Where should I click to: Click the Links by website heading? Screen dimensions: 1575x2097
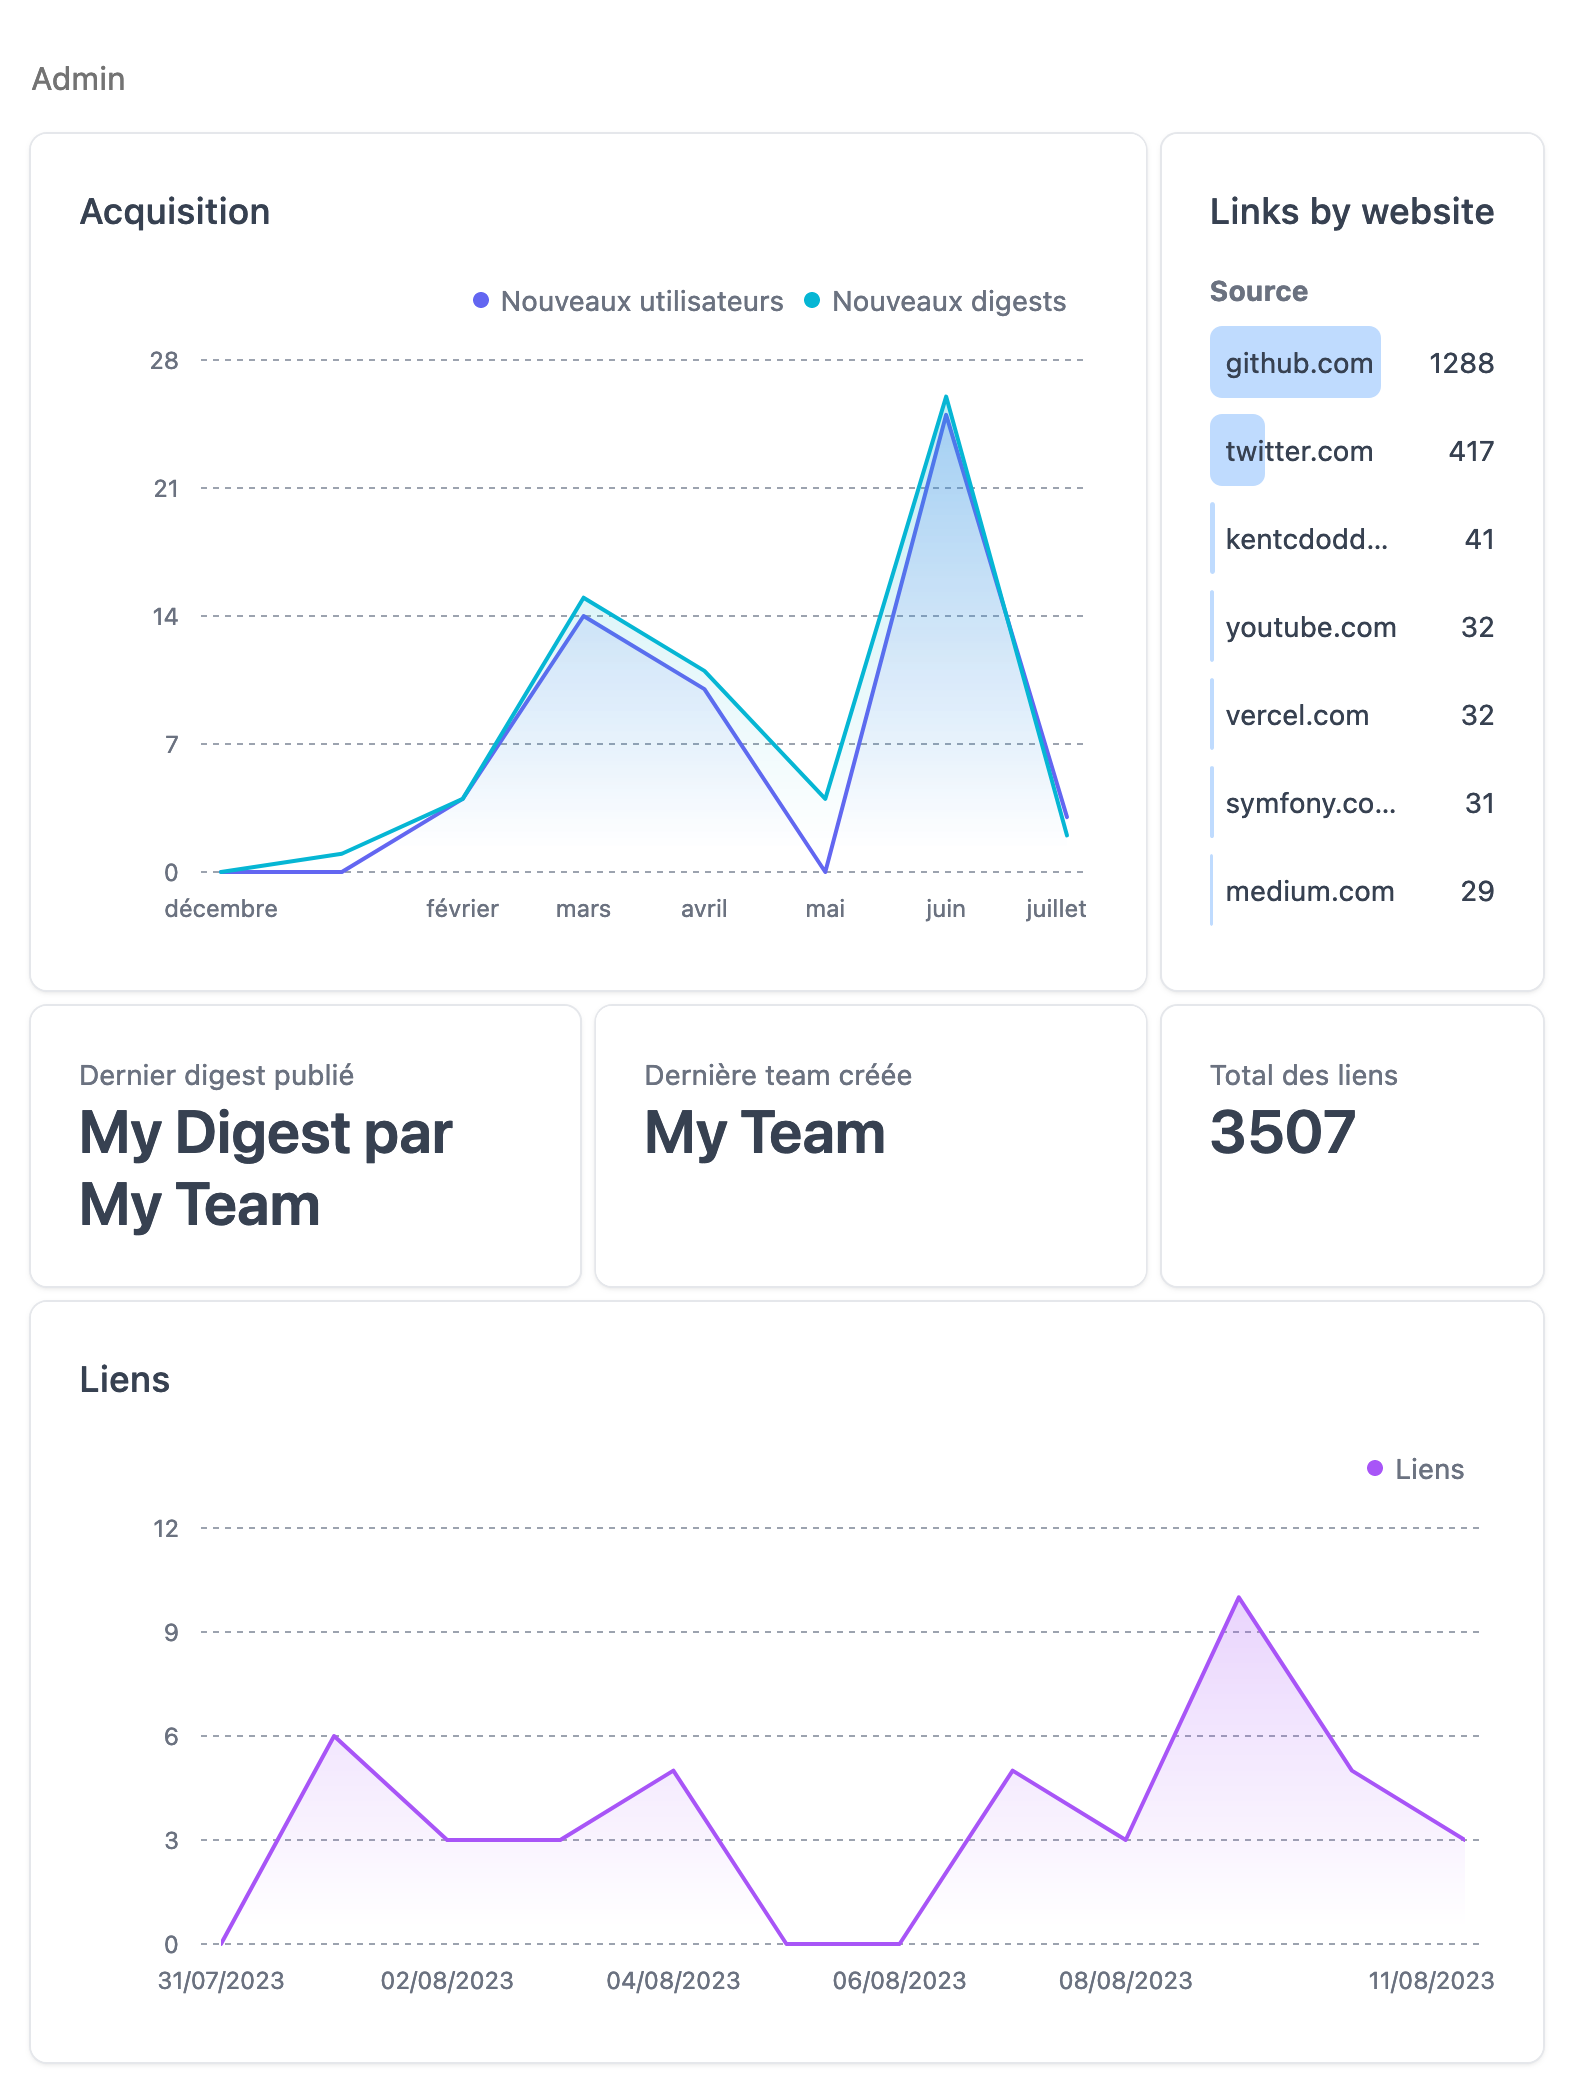coord(1352,212)
